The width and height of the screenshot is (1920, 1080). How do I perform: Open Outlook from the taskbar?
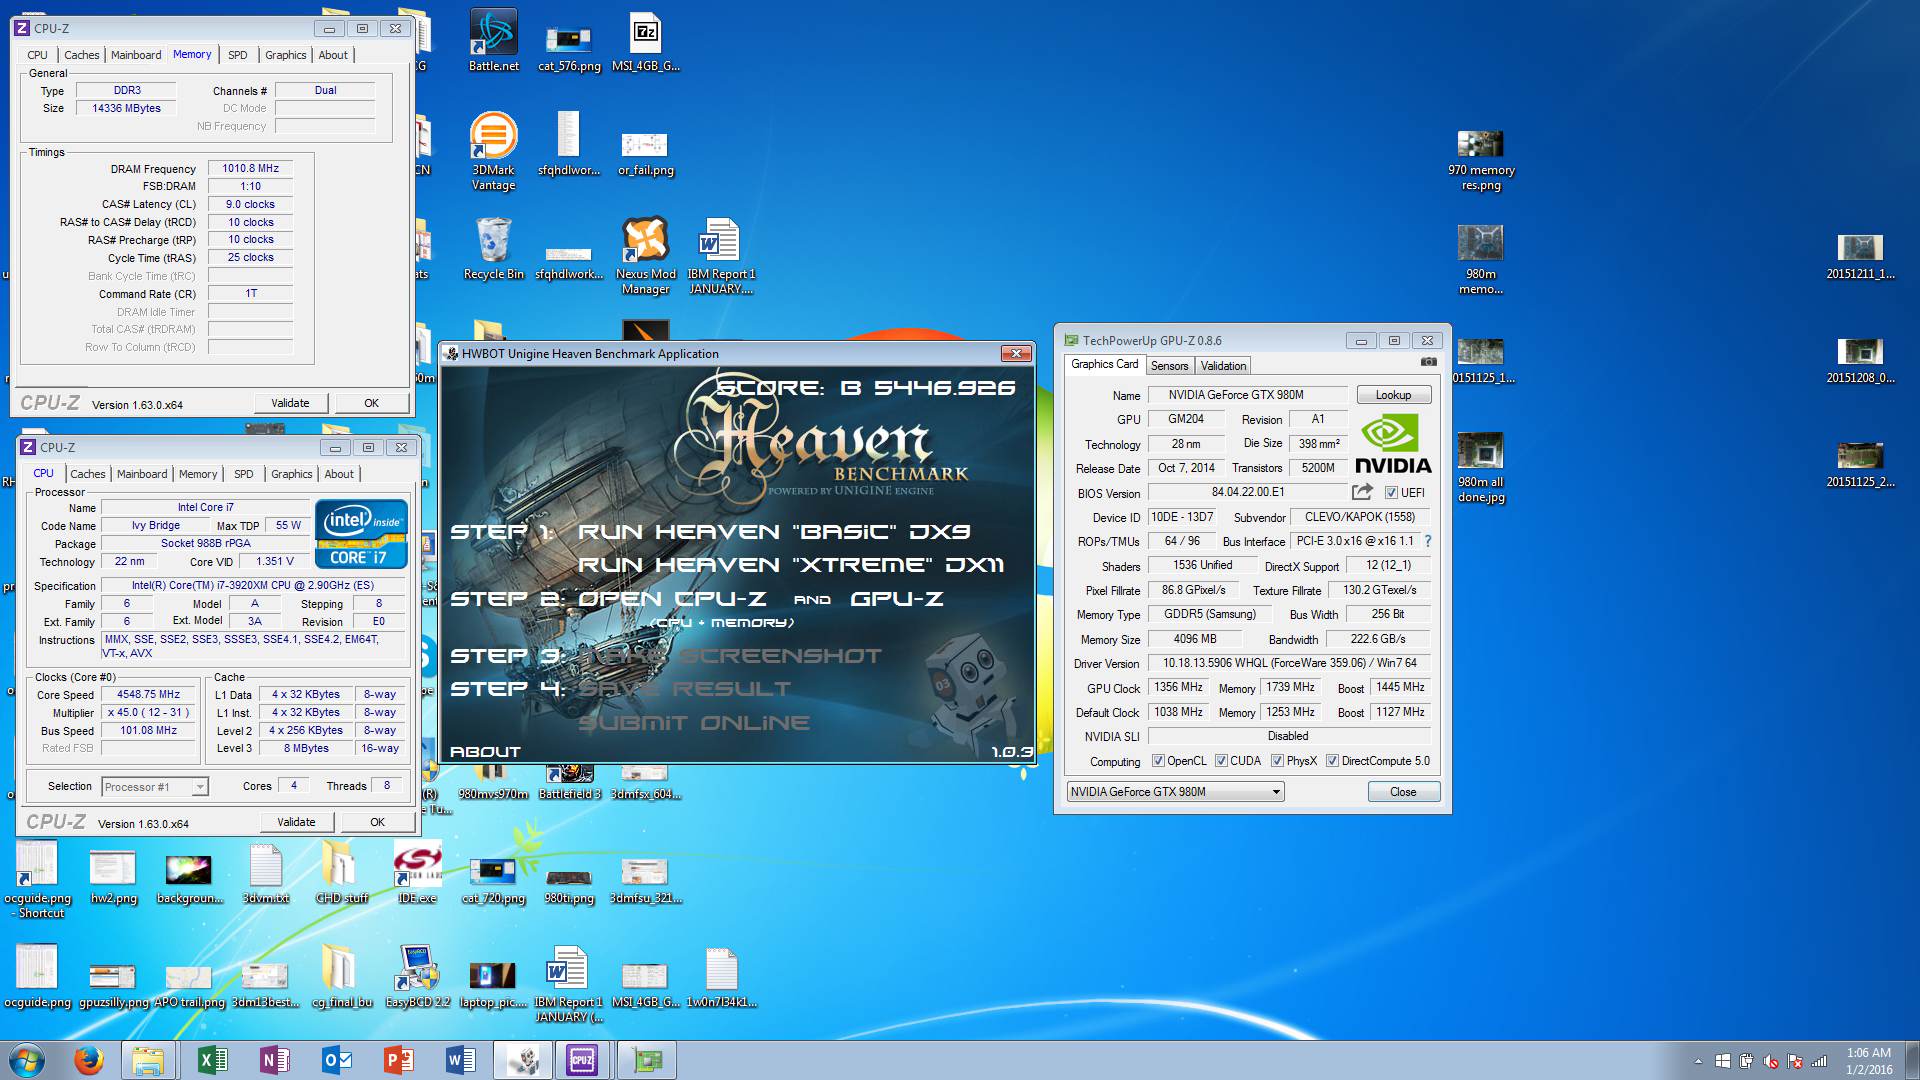tap(336, 1060)
